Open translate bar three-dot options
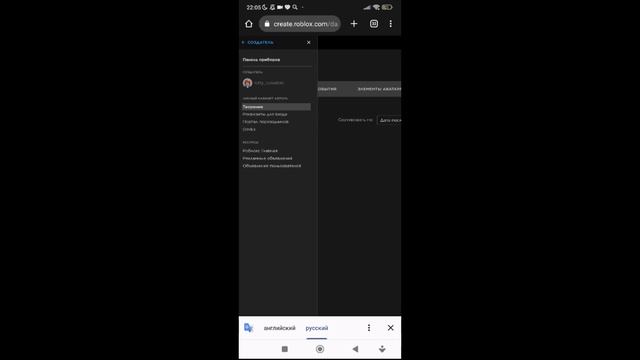The width and height of the screenshot is (640, 360). 369,328
